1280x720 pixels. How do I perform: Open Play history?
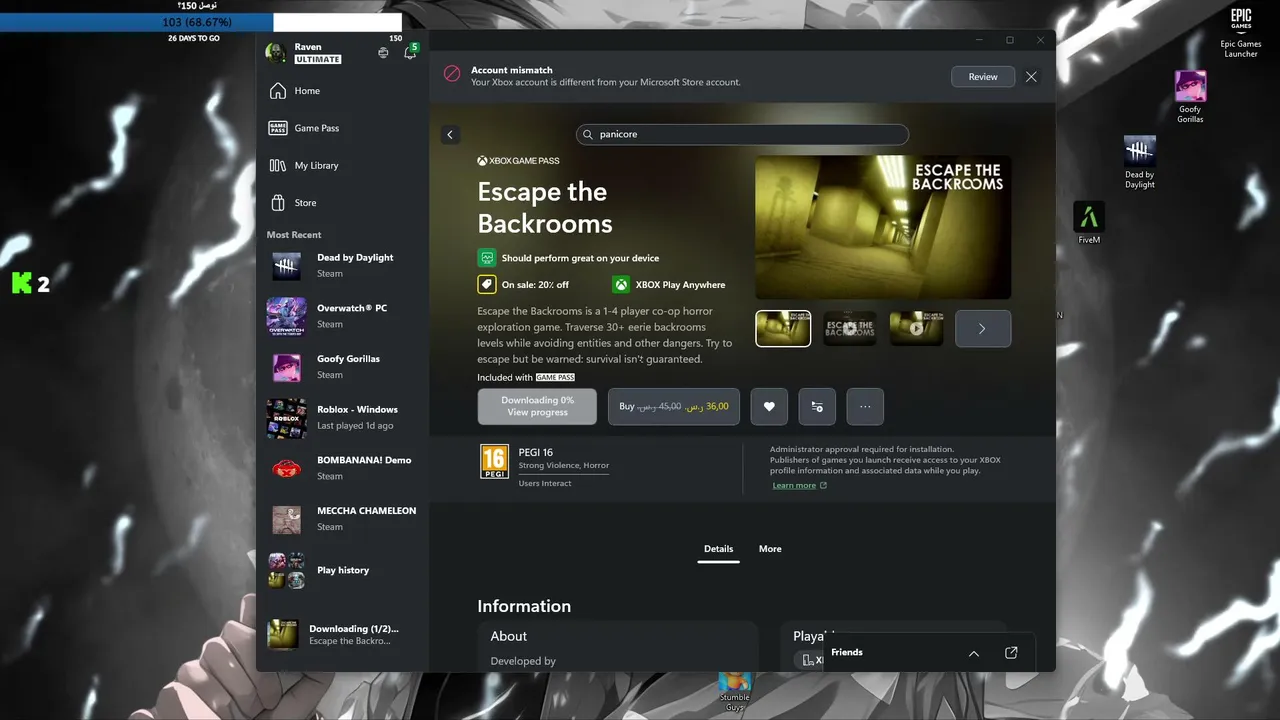[342, 570]
